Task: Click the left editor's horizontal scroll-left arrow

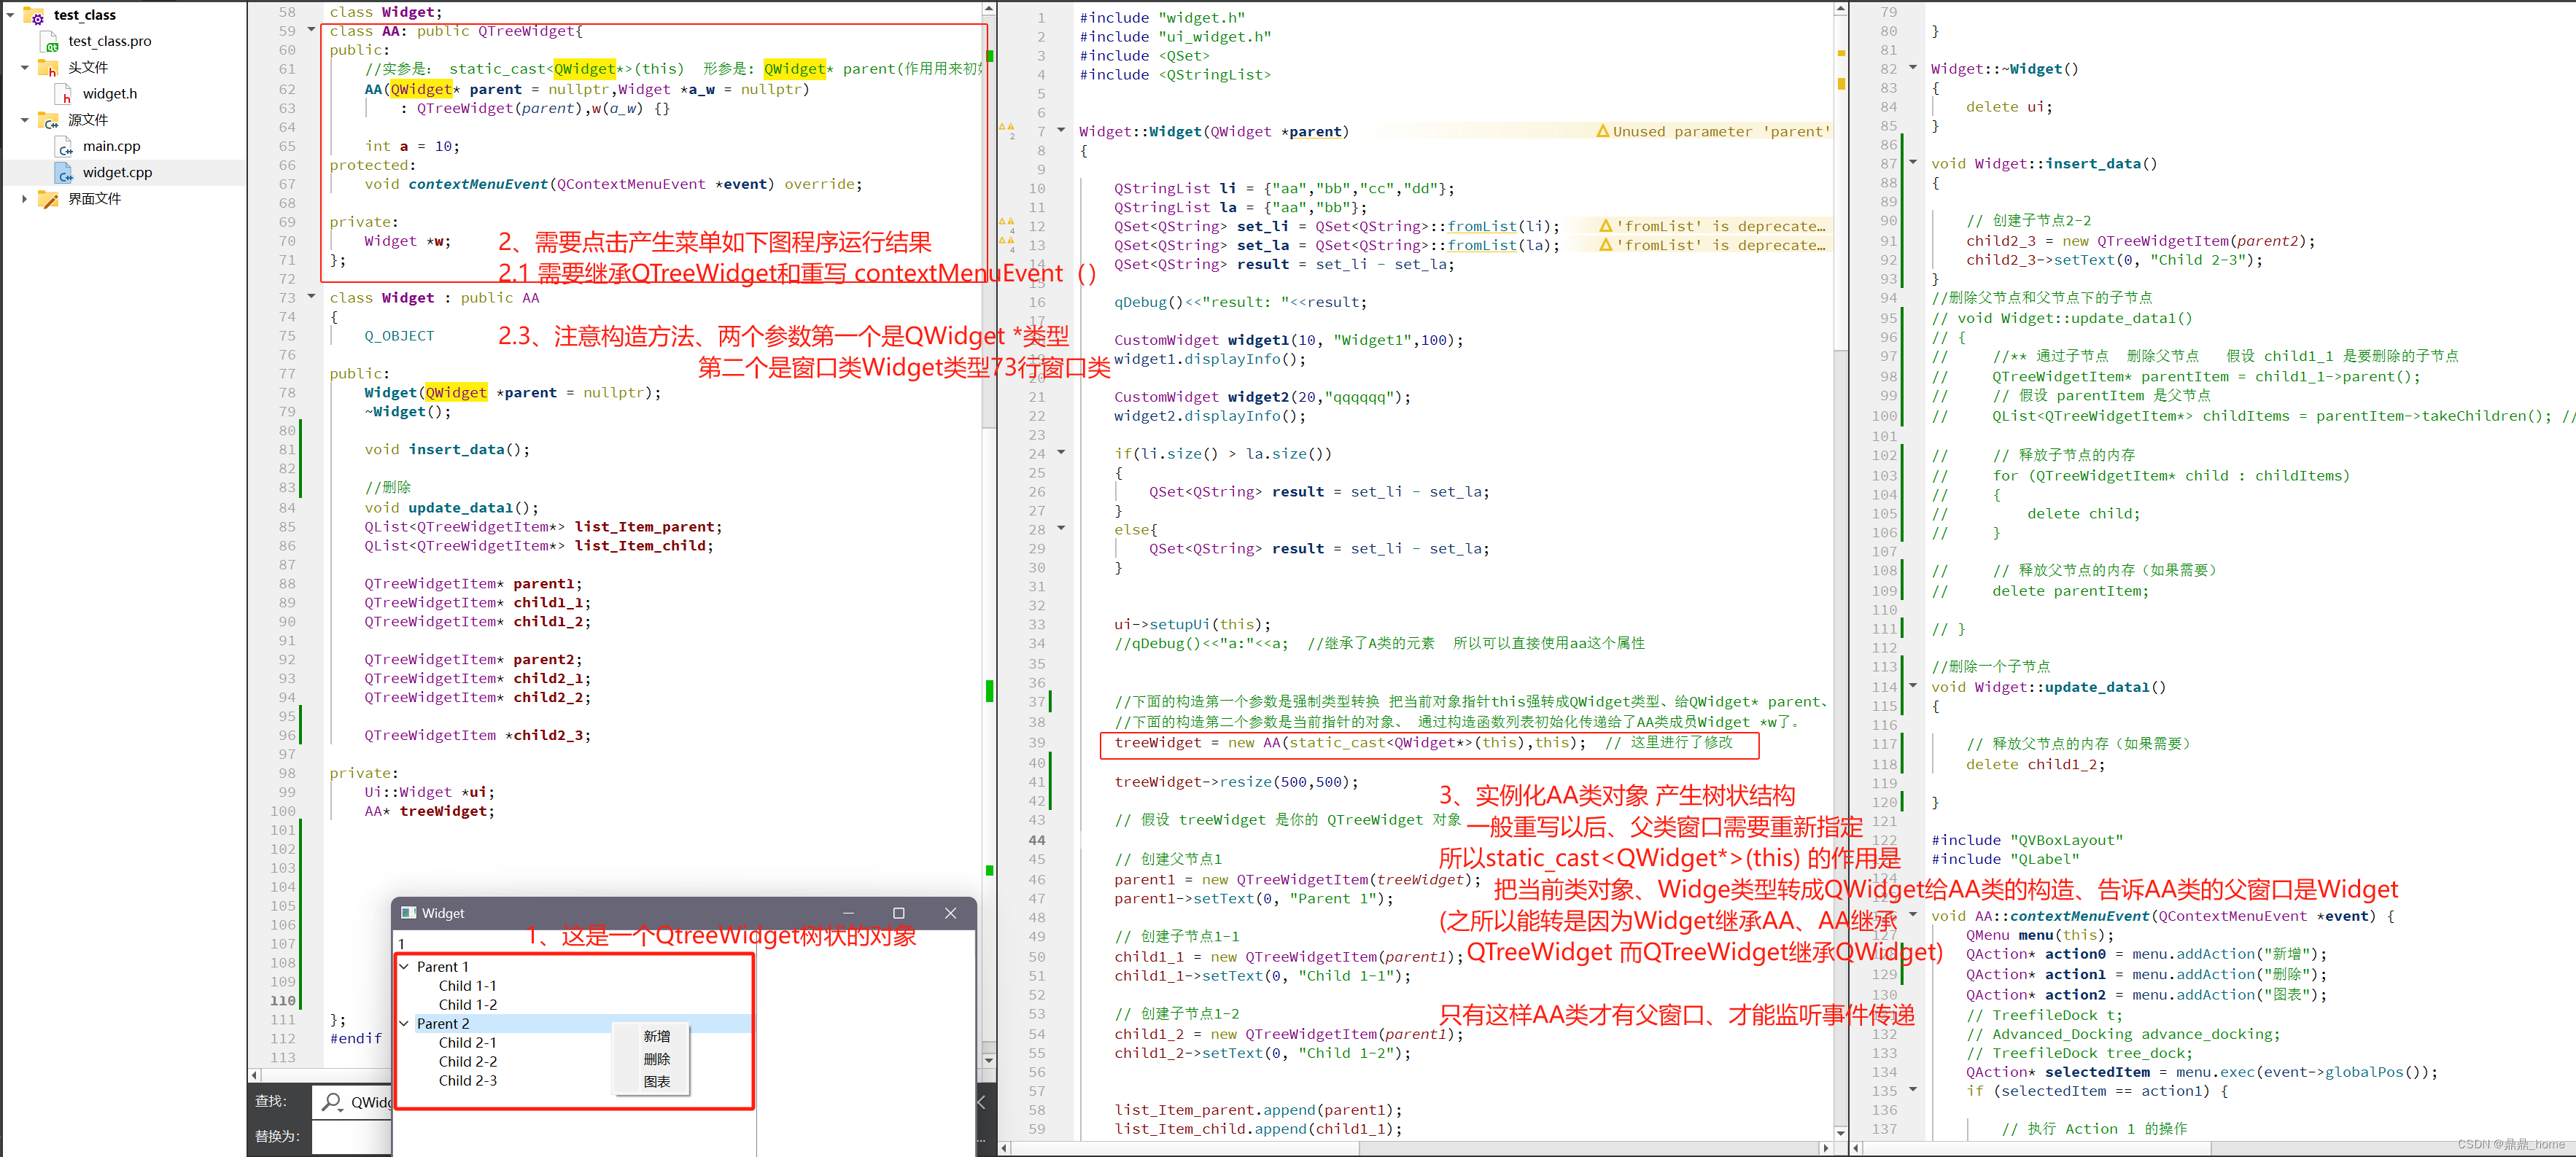Action: coord(255,1075)
